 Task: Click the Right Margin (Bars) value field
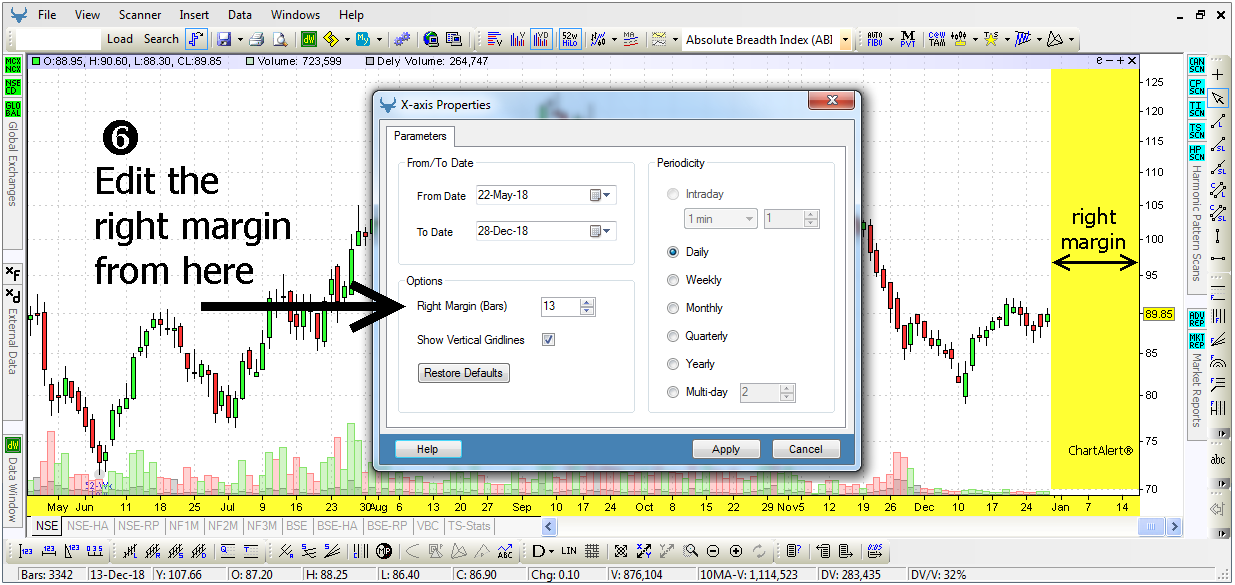[559, 307]
